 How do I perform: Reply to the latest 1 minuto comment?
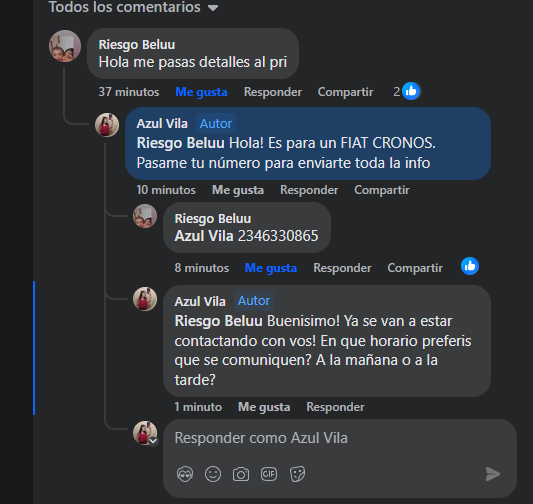click(336, 407)
